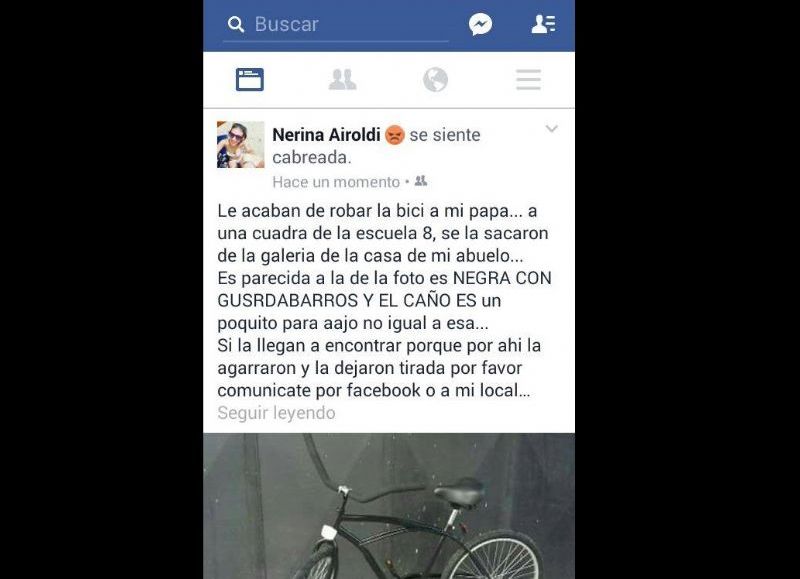Image resolution: width=800 pixels, height=579 pixels.
Task: Expand post options chevron
Action: click(552, 129)
